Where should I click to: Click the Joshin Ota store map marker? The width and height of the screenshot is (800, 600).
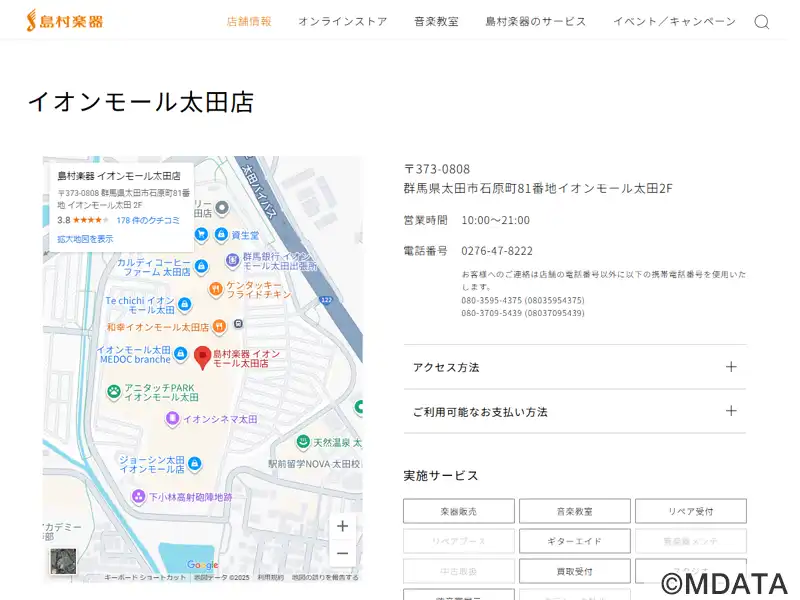coord(194,464)
